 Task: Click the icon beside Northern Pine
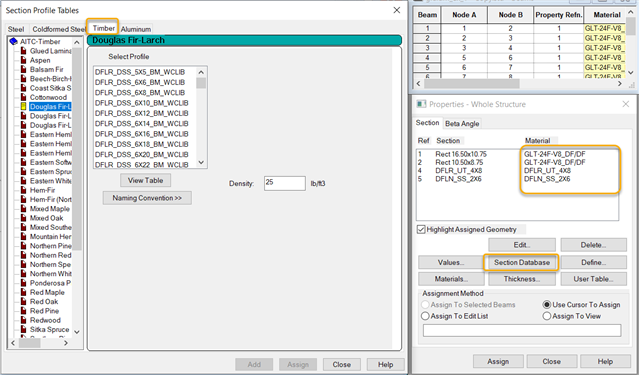[x=24, y=246]
